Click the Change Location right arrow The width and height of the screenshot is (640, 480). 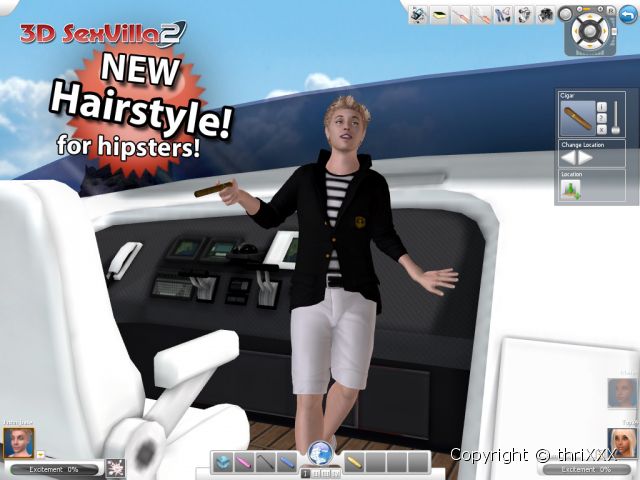coord(585,158)
